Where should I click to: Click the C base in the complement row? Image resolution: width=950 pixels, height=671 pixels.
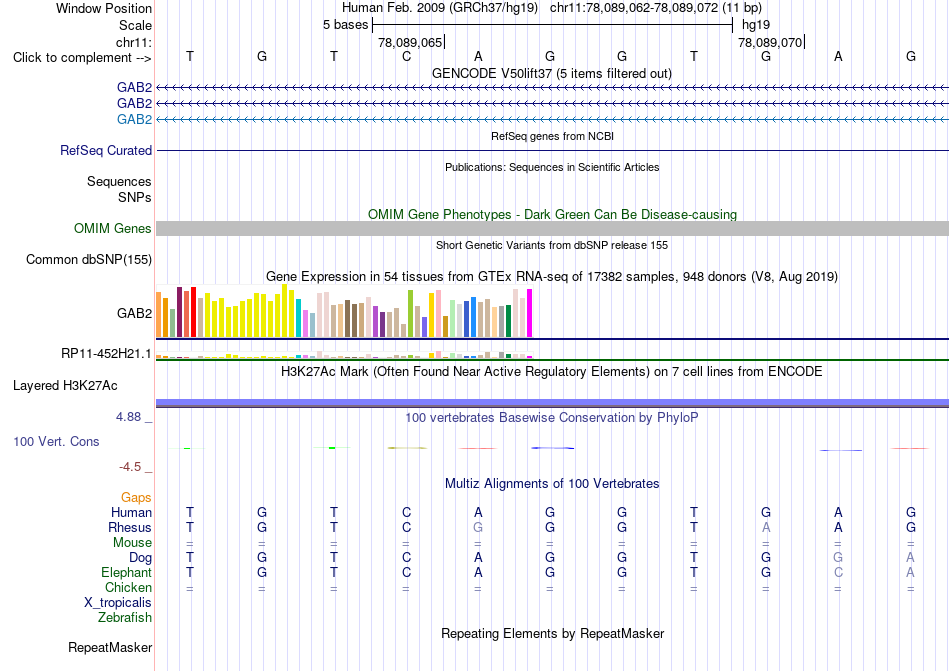[x=406, y=57]
